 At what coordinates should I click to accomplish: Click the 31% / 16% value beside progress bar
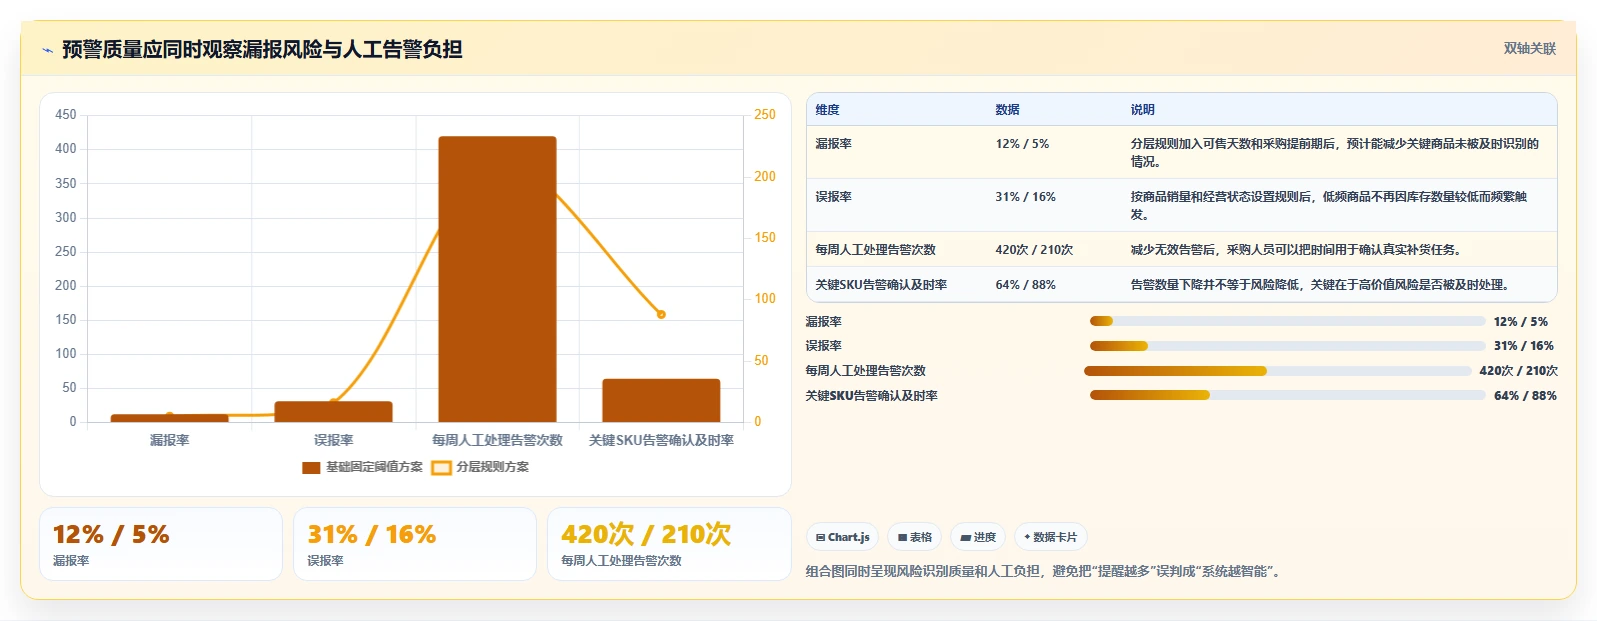tap(1523, 346)
